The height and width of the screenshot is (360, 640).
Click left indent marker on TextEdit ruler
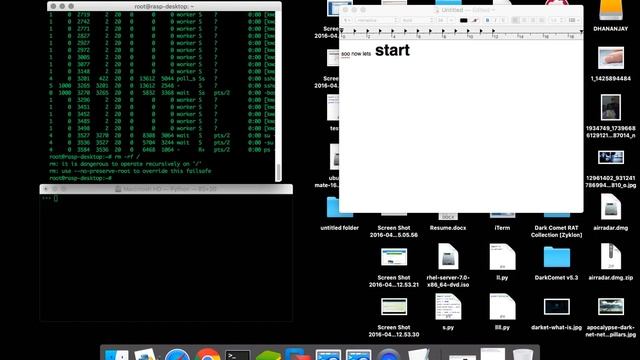(x=342, y=31)
